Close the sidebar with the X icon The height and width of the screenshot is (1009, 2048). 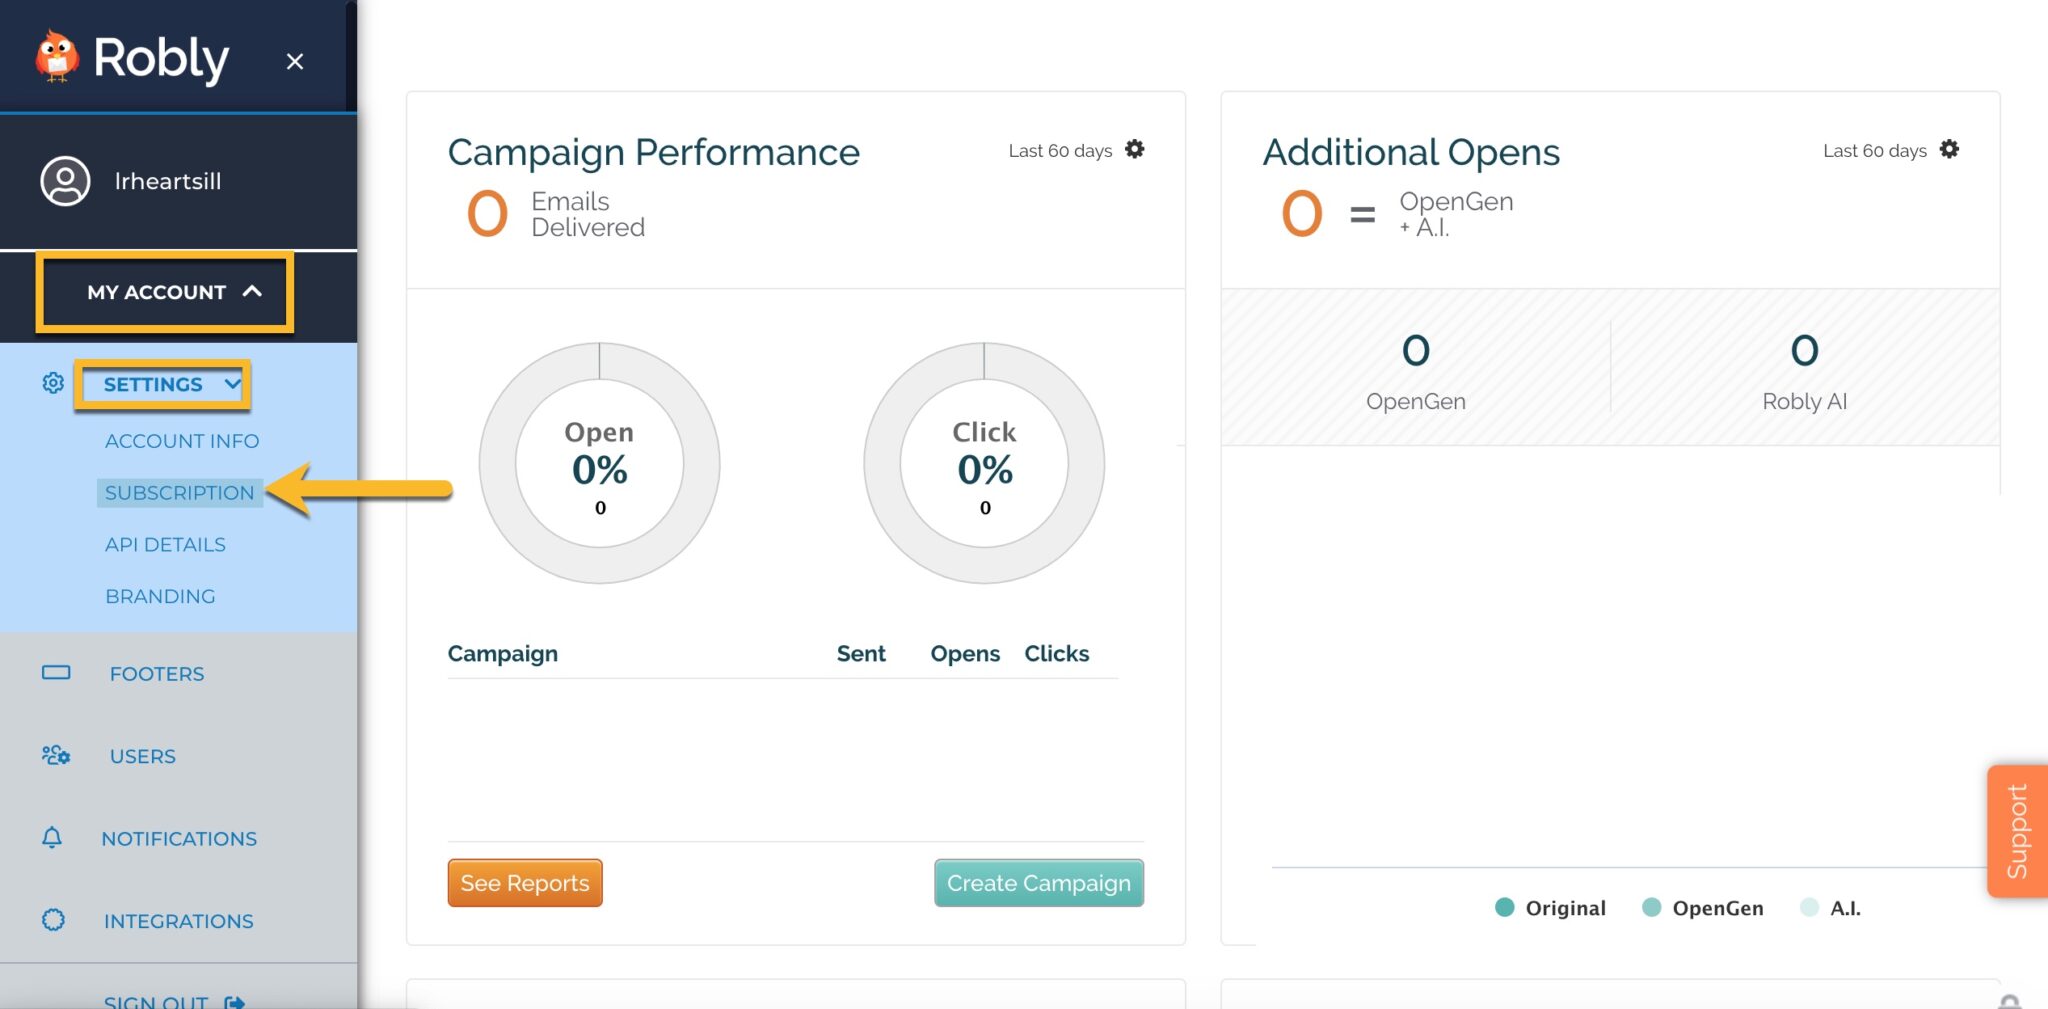(x=294, y=62)
